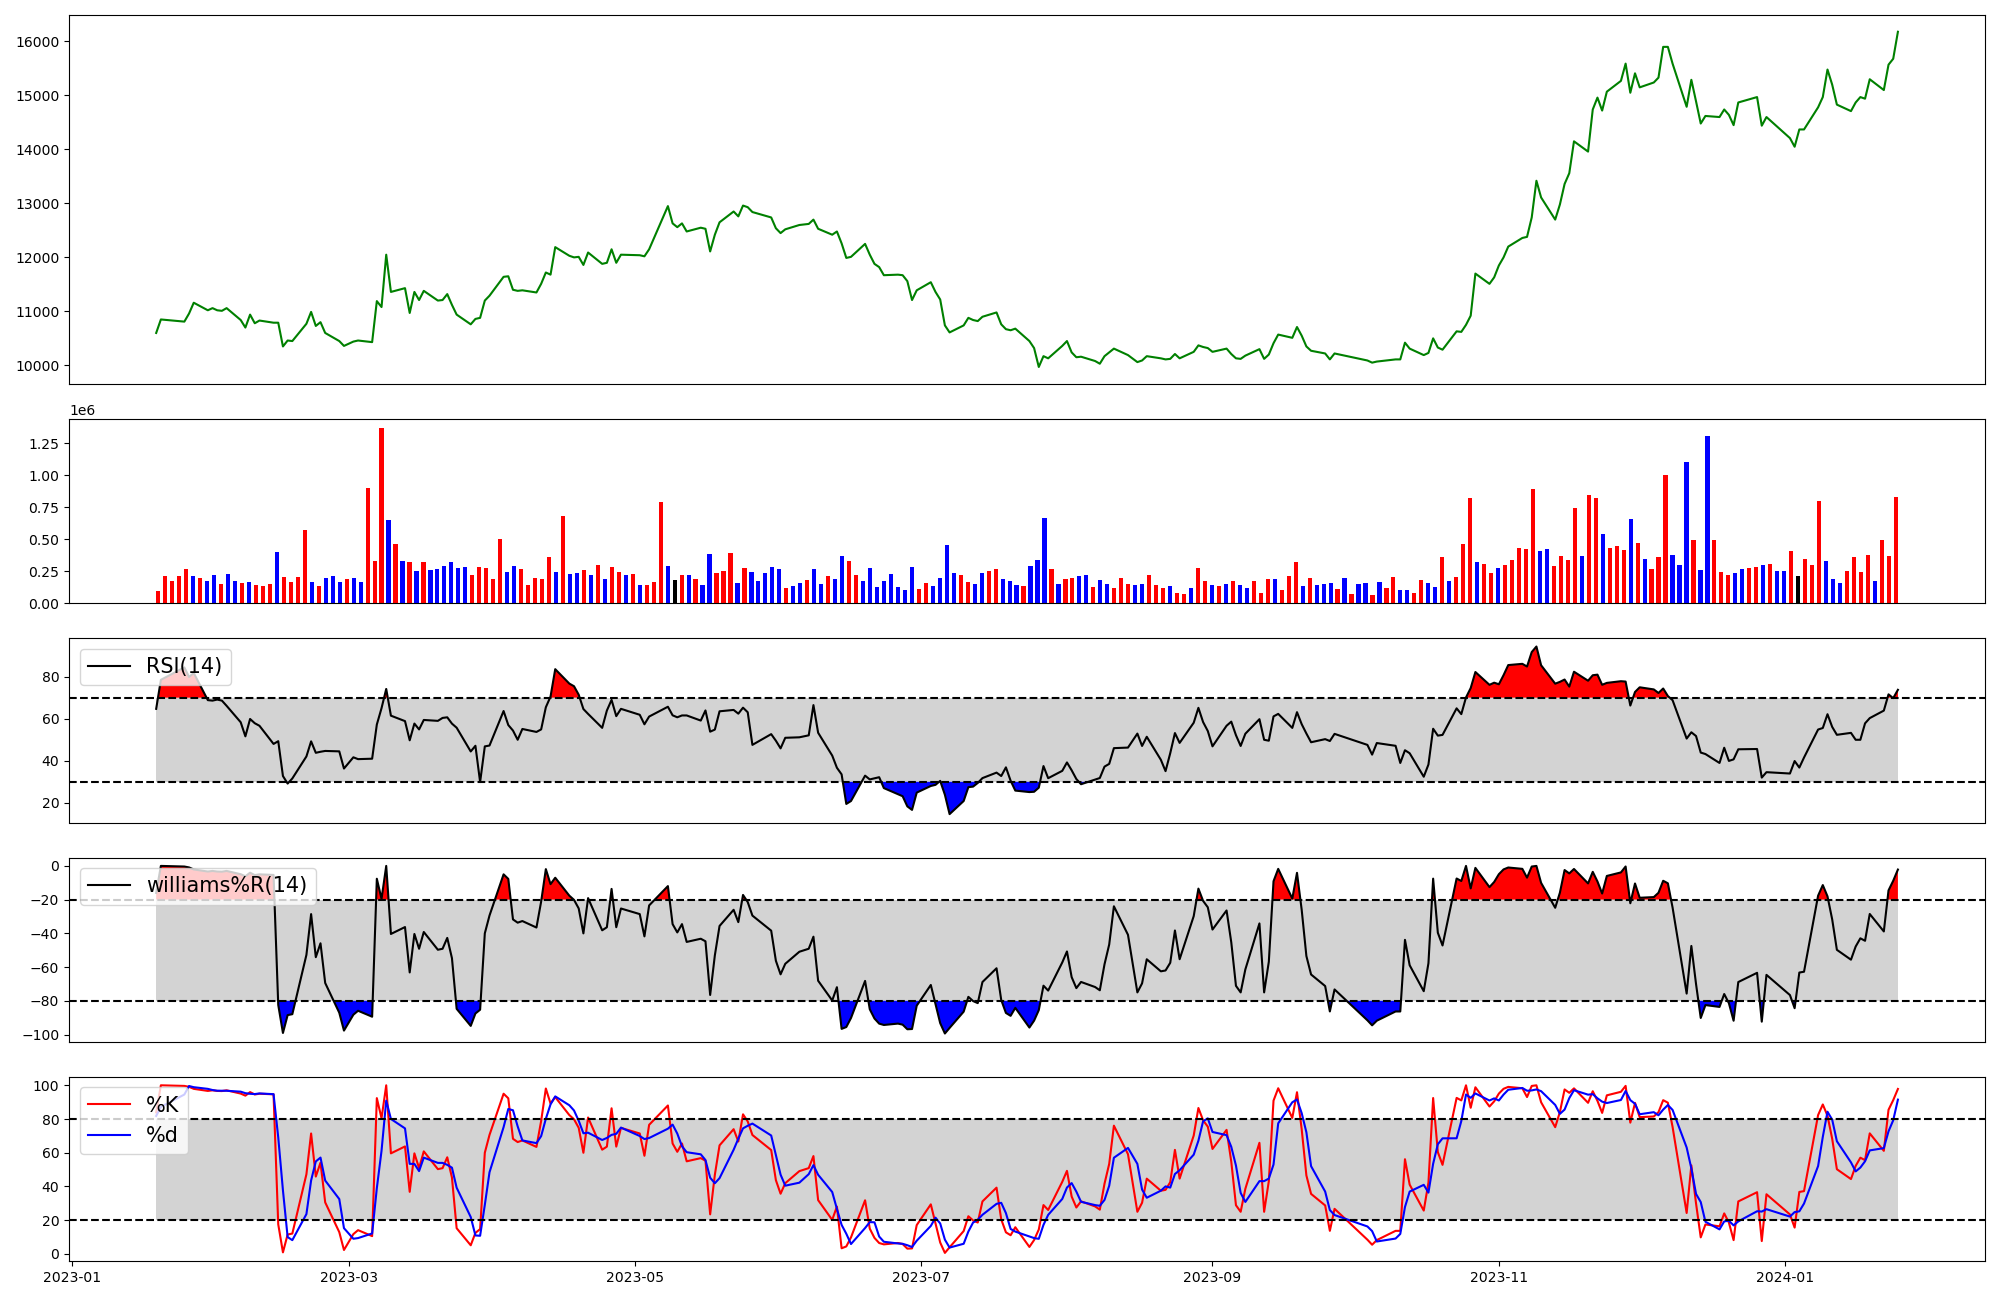Click the williams%R(14) legend label
The image size is (2000, 1300).
tap(226, 885)
